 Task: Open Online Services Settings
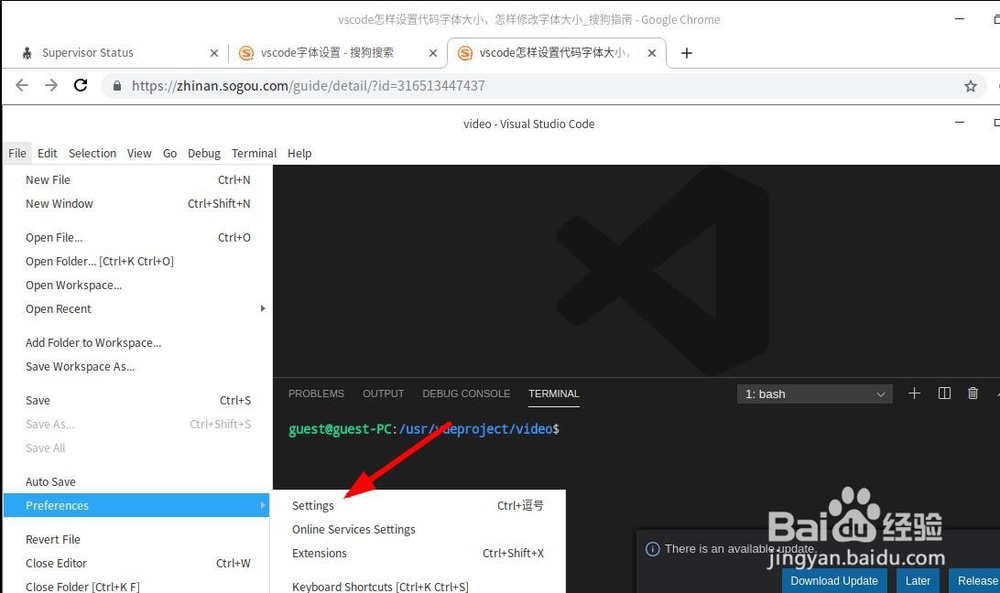pos(418,529)
